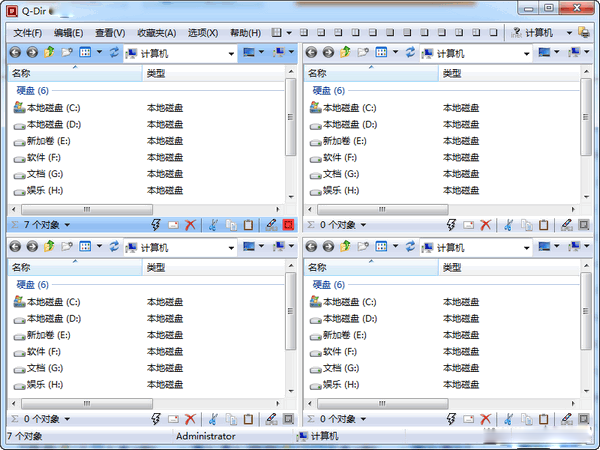This screenshot has width=600, height=450.
Task: Sort by 类型 column in top-left pane
Action: click(x=214, y=73)
